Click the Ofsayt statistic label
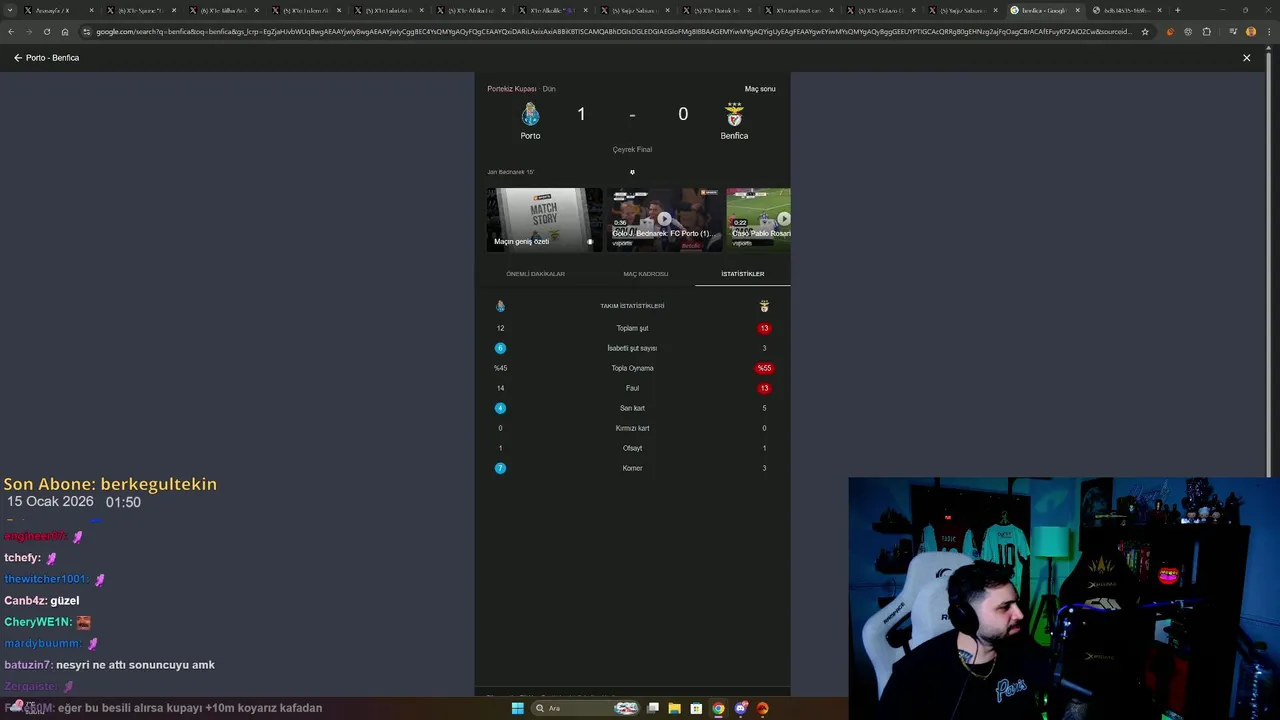Image resolution: width=1280 pixels, height=720 pixels. coord(632,448)
